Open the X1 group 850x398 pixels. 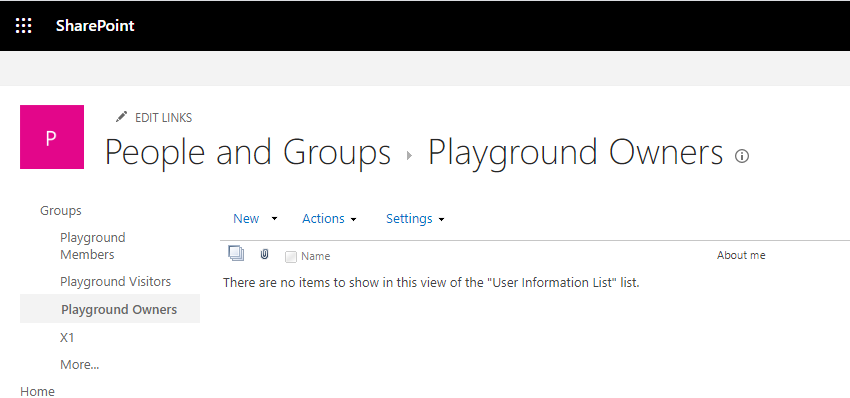[x=67, y=337]
